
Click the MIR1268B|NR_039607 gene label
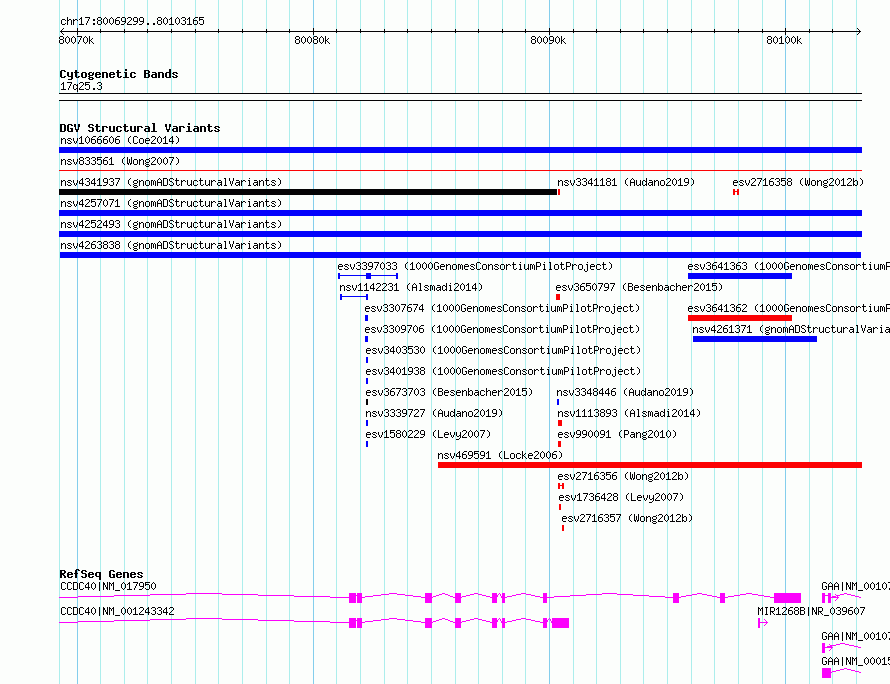[x=811, y=611]
